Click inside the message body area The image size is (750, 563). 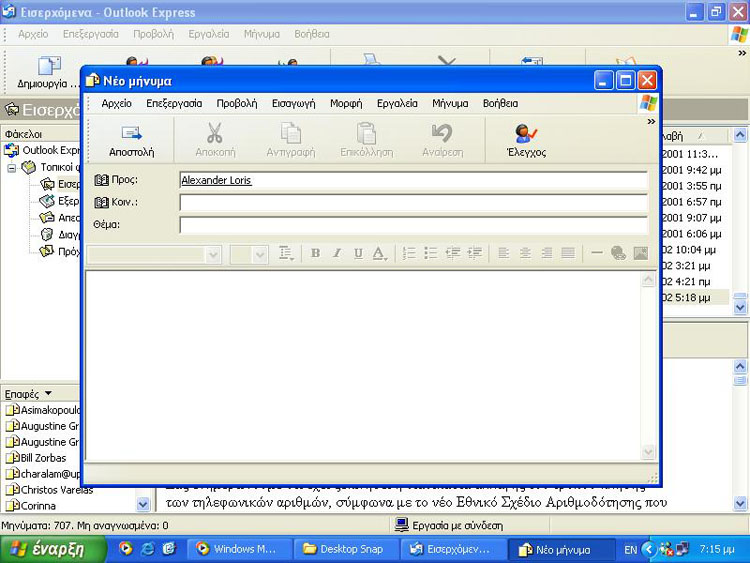tap(364, 365)
